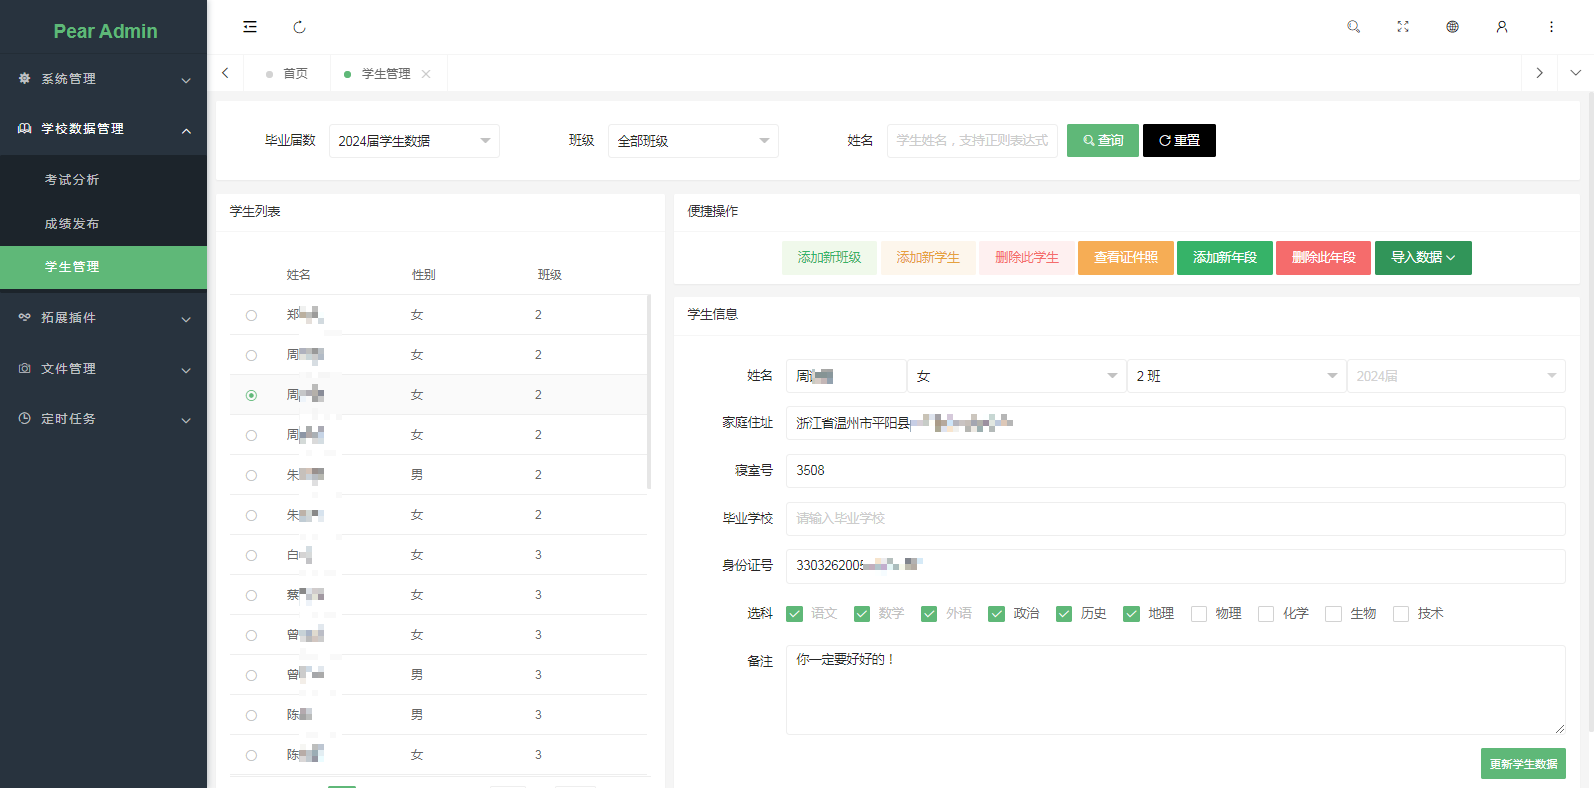Viewport: 1594px width, 788px height.
Task: Click the book icon beside 学校数据管理
Action: 25,128
